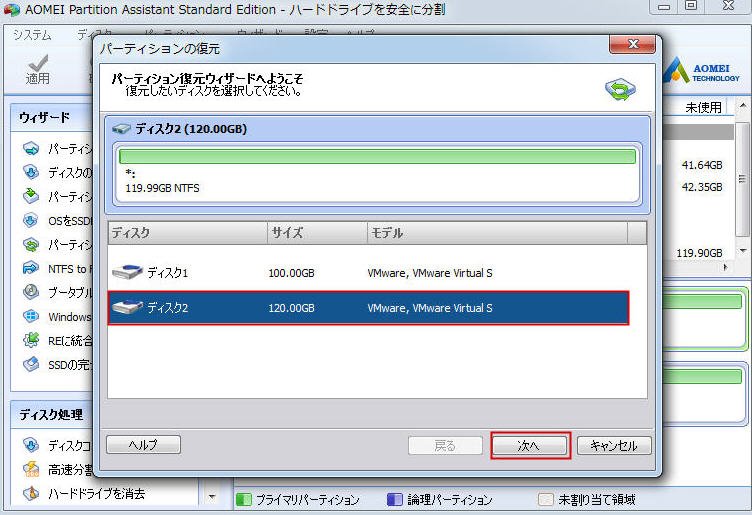
Task: Click the プライマリパーティション green legend swatch
Action: click(x=244, y=500)
